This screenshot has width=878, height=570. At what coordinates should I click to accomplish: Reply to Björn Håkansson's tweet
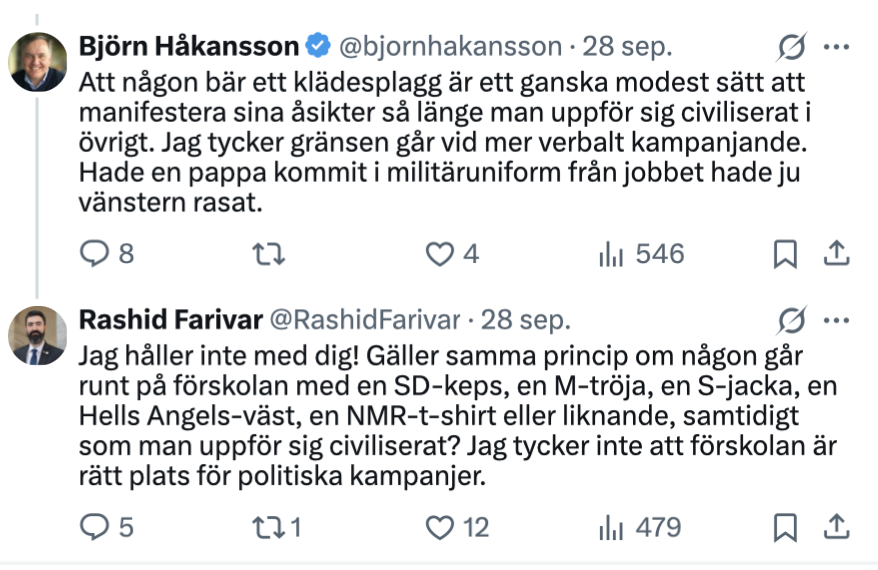tap(93, 254)
